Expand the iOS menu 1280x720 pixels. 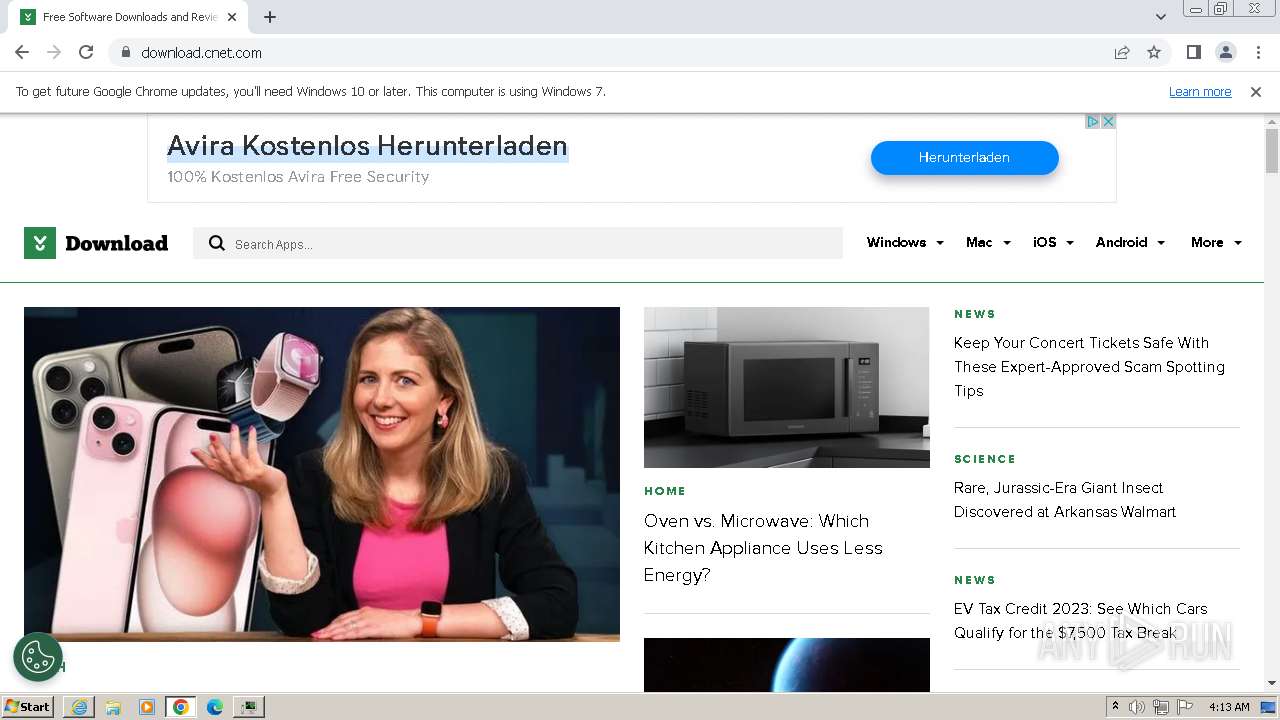pyautogui.click(x=1053, y=242)
